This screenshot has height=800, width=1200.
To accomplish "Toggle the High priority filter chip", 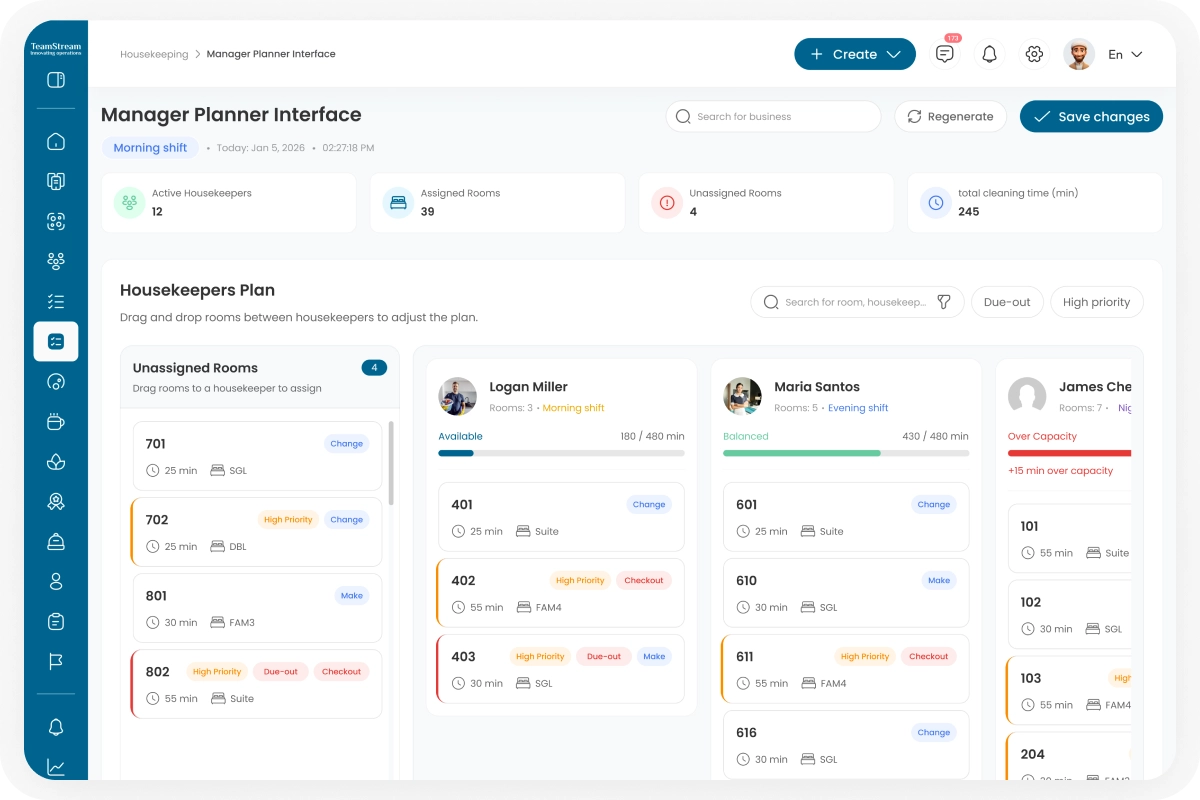I will (1096, 302).
